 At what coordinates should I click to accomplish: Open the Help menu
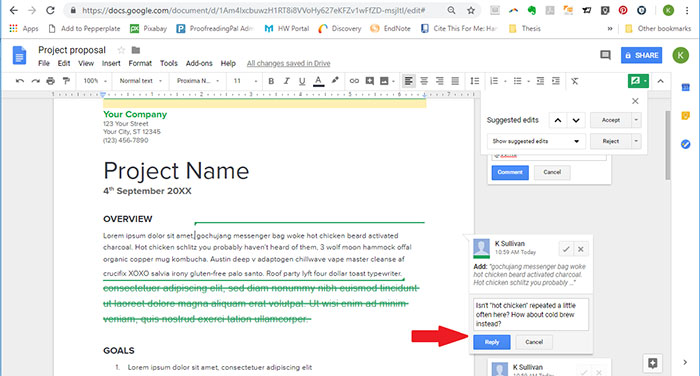[x=228, y=63]
